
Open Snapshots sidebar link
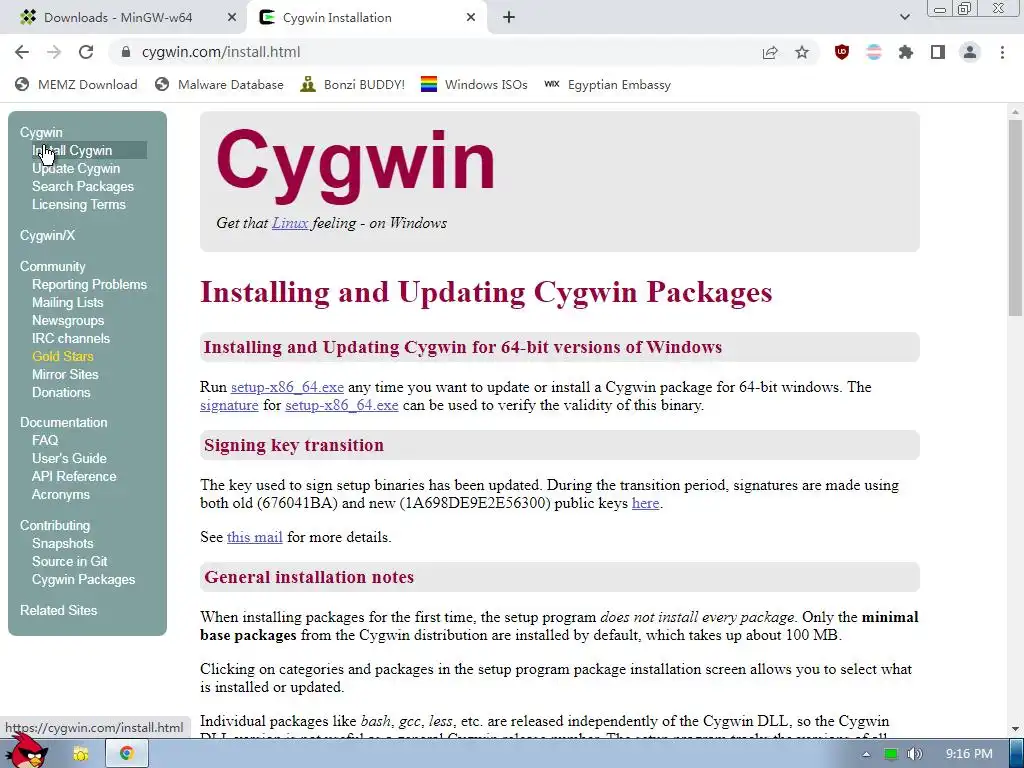click(63, 543)
